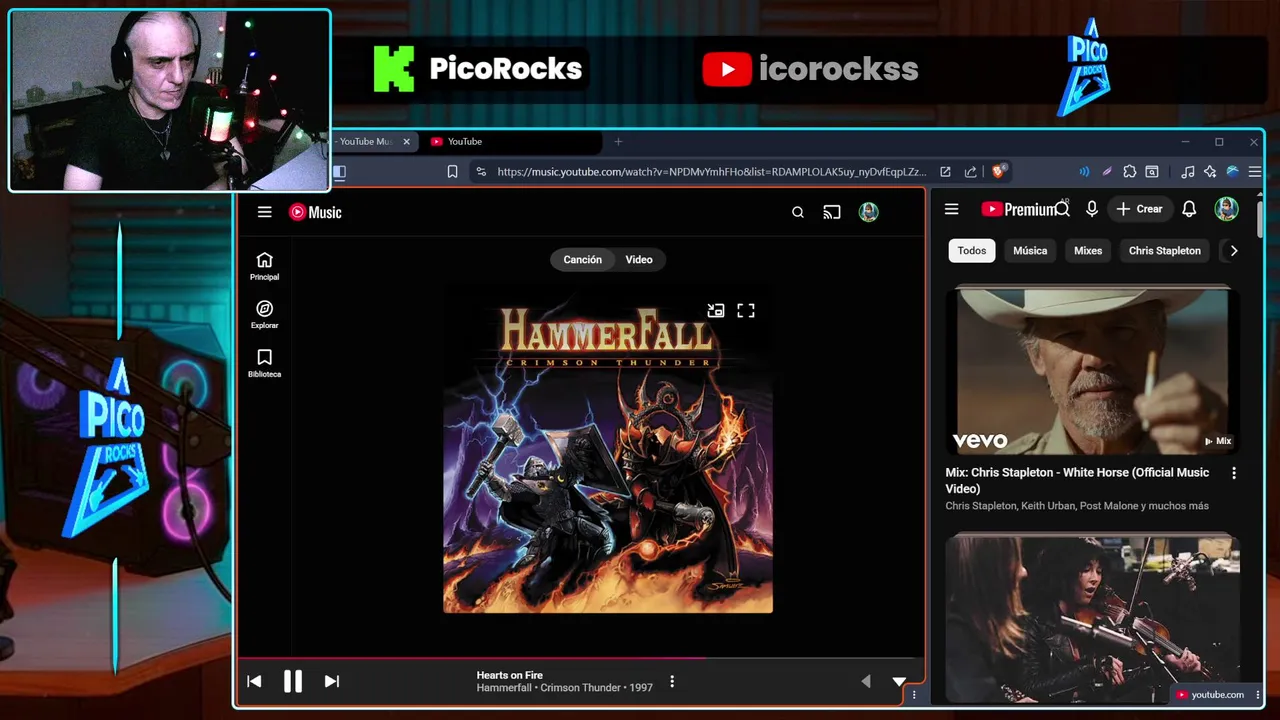Skip to previous track
Image resolution: width=1280 pixels, height=720 pixels.
click(x=254, y=681)
